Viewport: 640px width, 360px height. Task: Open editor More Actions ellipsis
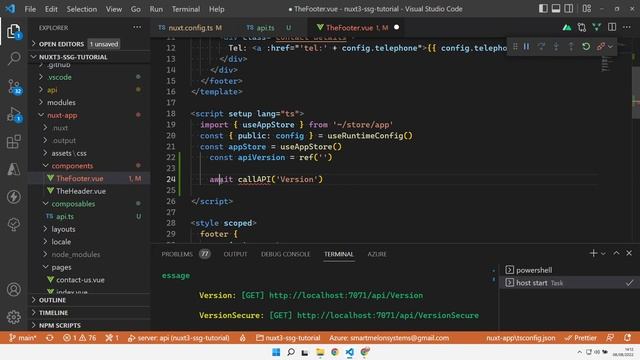tap(627, 28)
